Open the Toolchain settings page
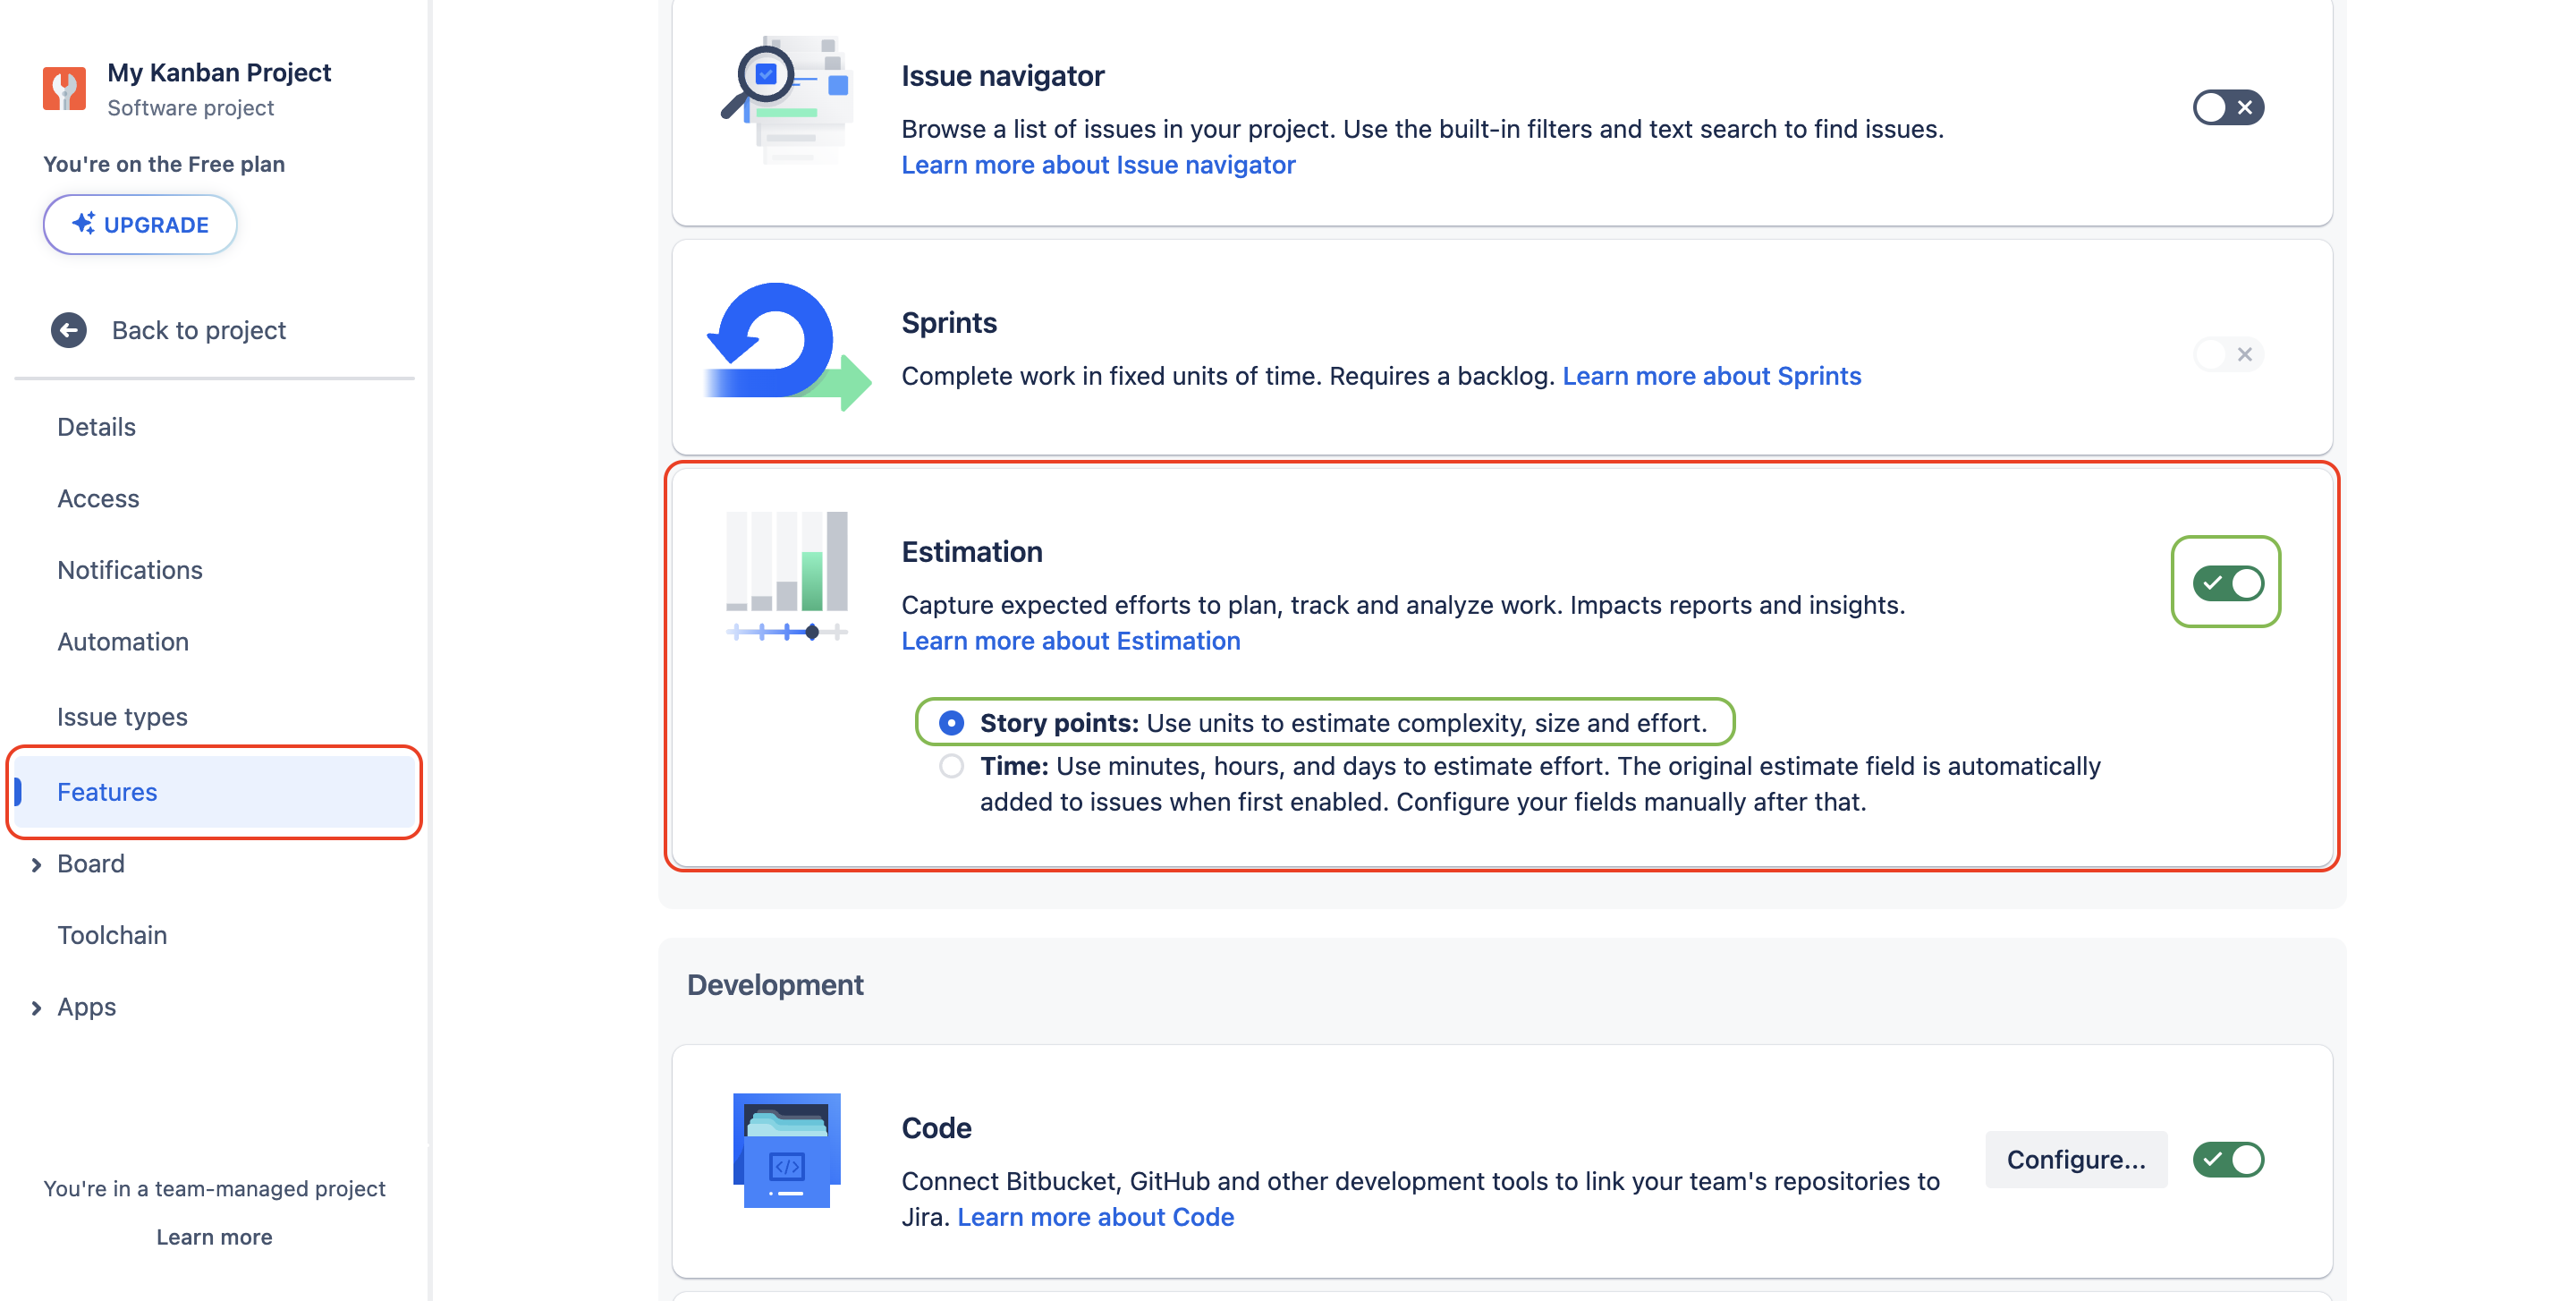Image resolution: width=2576 pixels, height=1301 pixels. (112, 935)
